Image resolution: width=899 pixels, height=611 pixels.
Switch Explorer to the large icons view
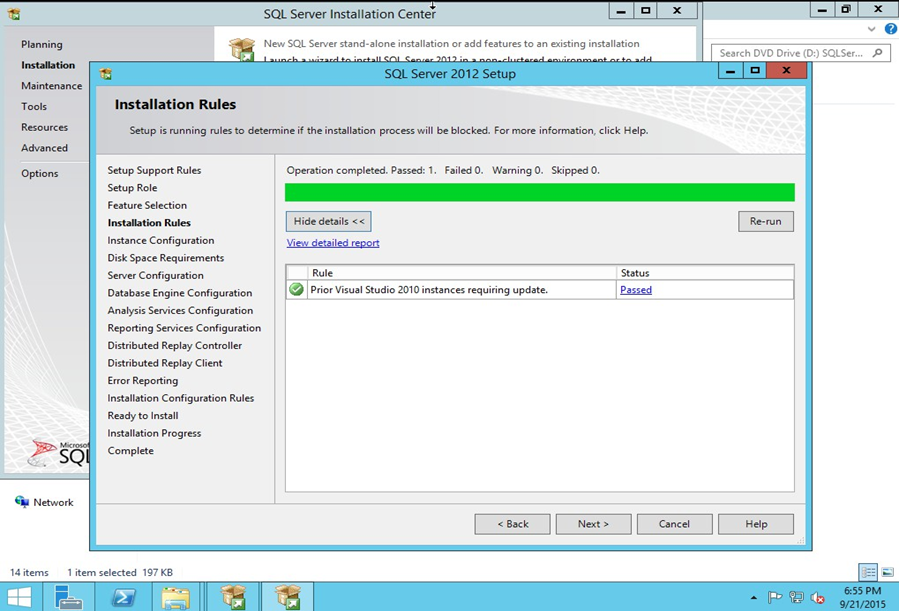click(887, 573)
